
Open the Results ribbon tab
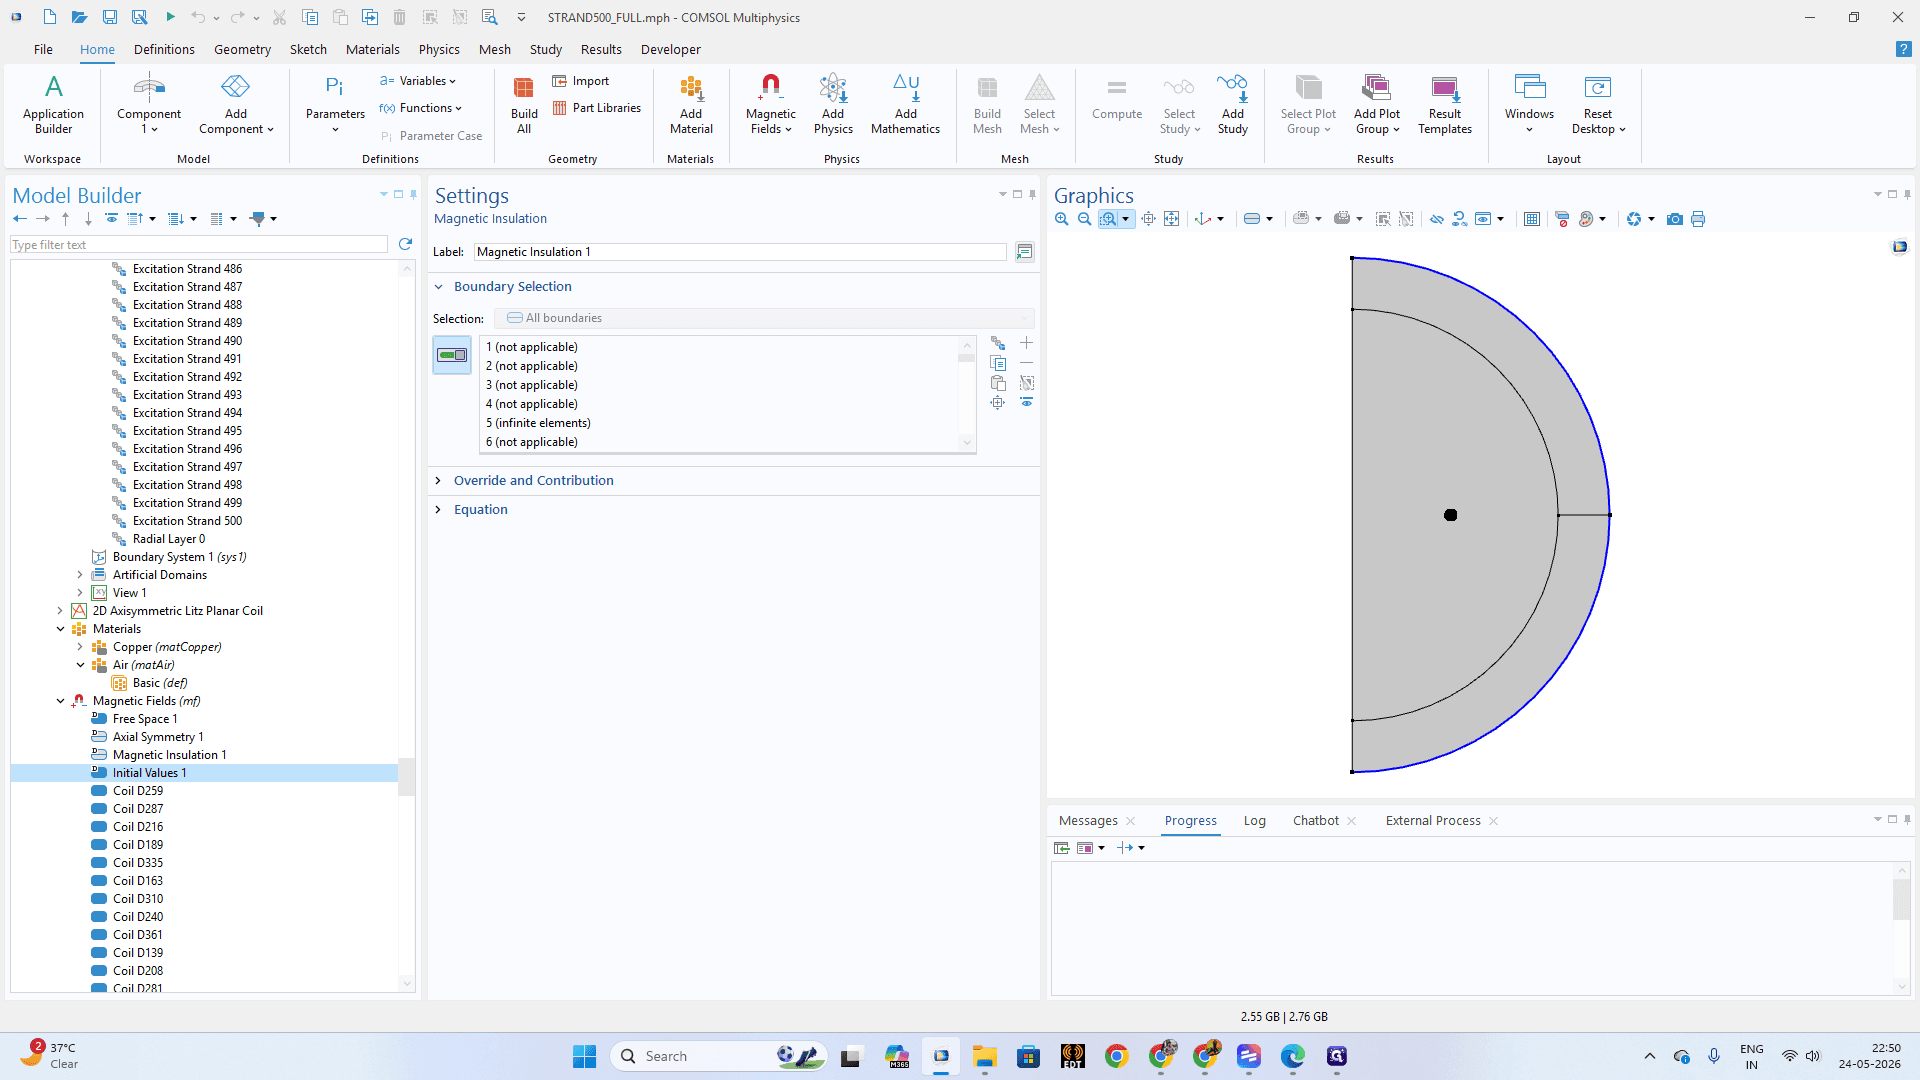[601, 49]
